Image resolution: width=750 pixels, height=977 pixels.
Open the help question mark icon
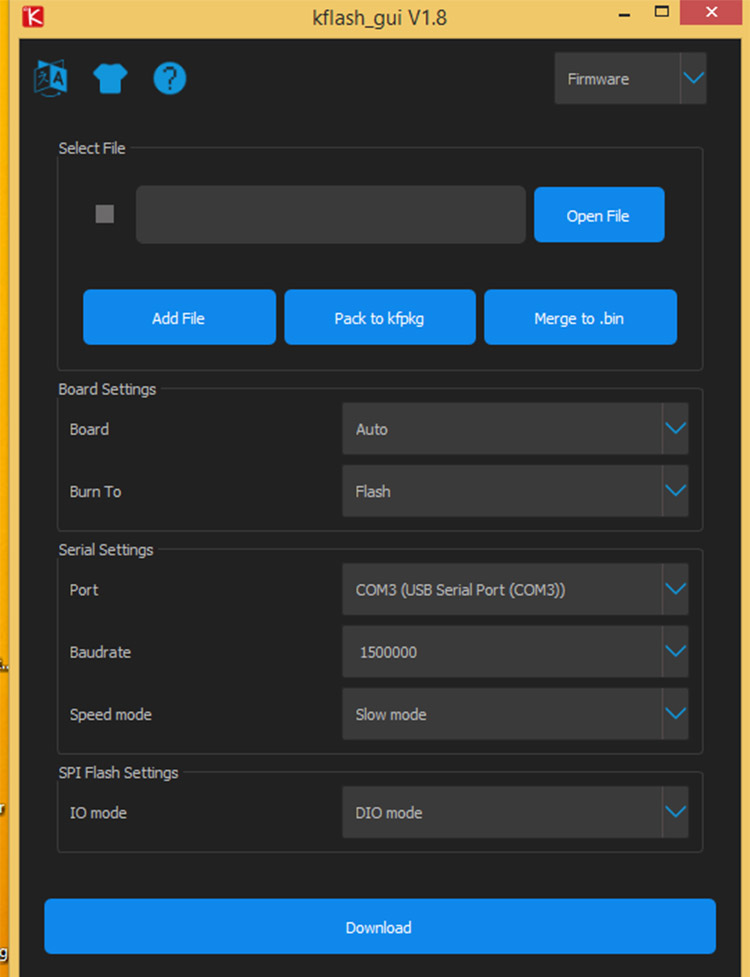169,79
